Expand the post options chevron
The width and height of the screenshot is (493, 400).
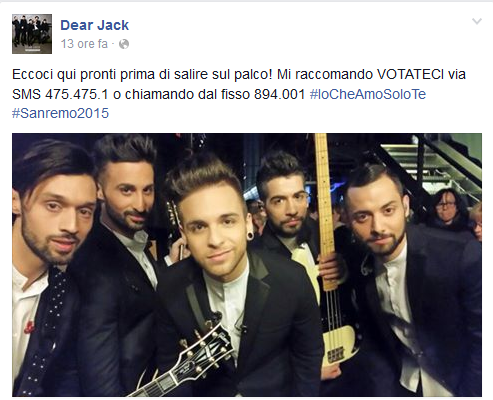[x=477, y=22]
